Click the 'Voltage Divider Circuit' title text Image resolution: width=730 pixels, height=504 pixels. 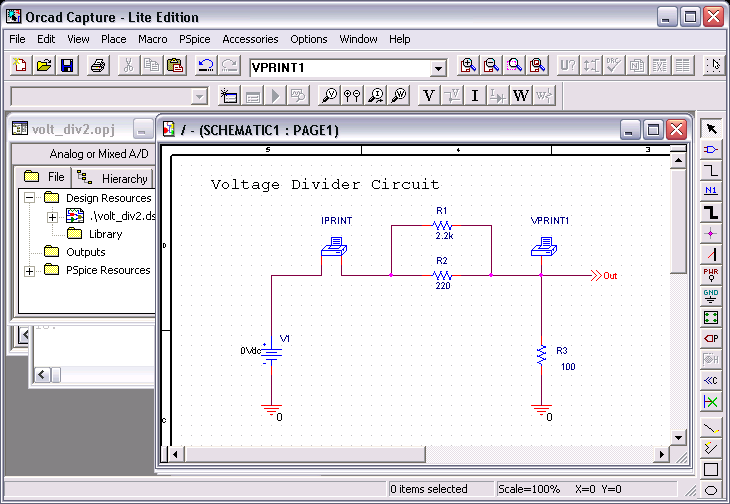(325, 184)
